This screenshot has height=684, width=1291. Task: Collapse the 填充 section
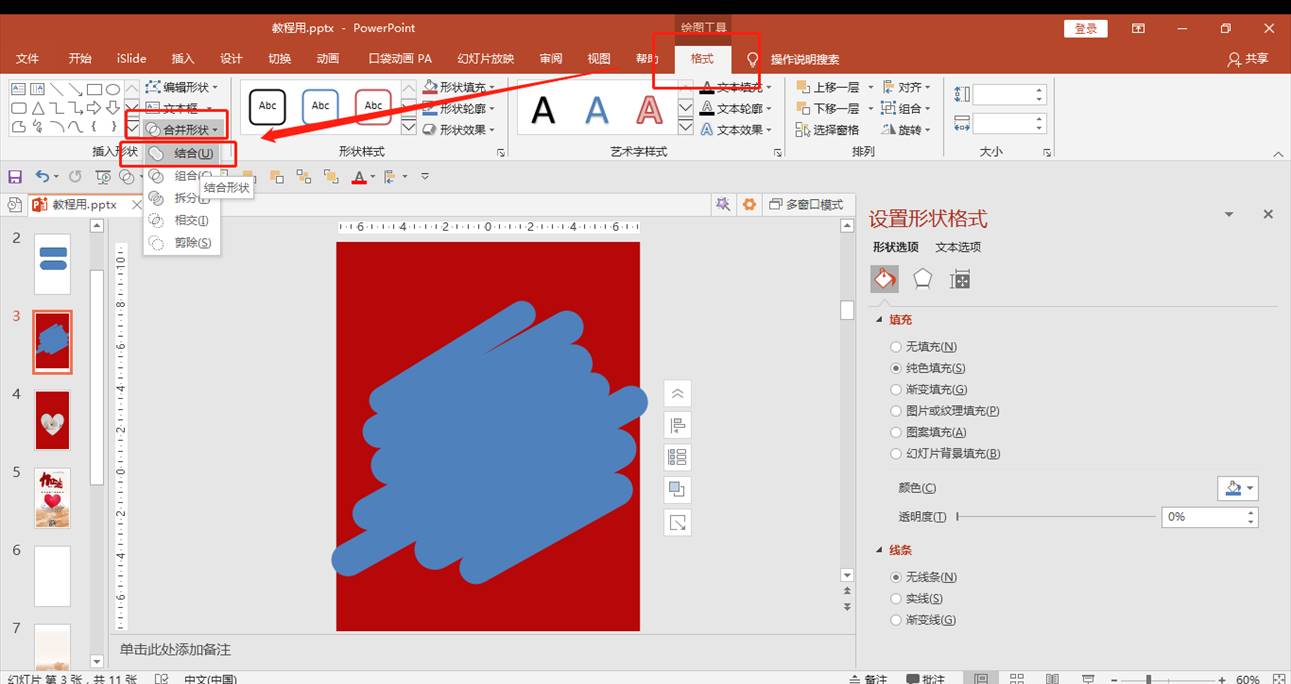coord(880,320)
